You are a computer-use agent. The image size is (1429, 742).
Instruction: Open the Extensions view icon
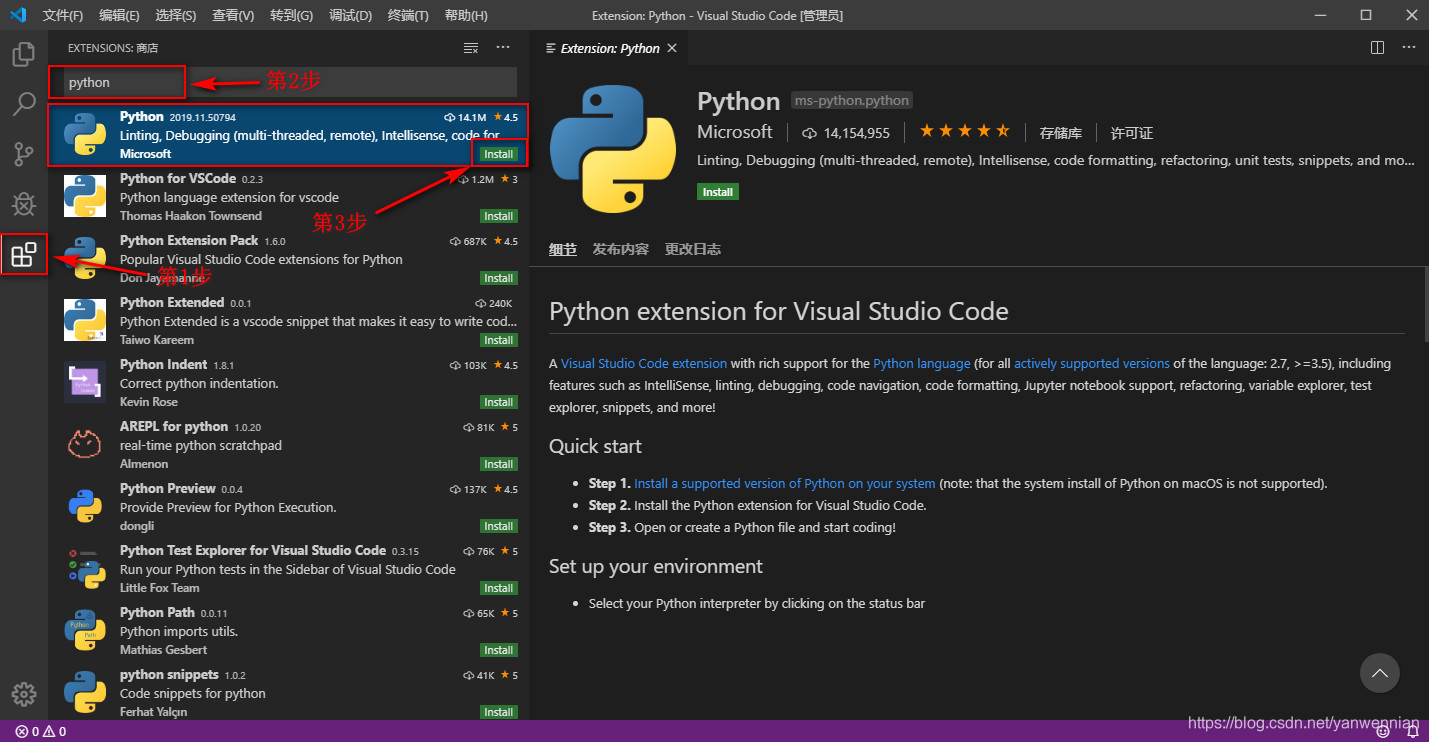24,255
